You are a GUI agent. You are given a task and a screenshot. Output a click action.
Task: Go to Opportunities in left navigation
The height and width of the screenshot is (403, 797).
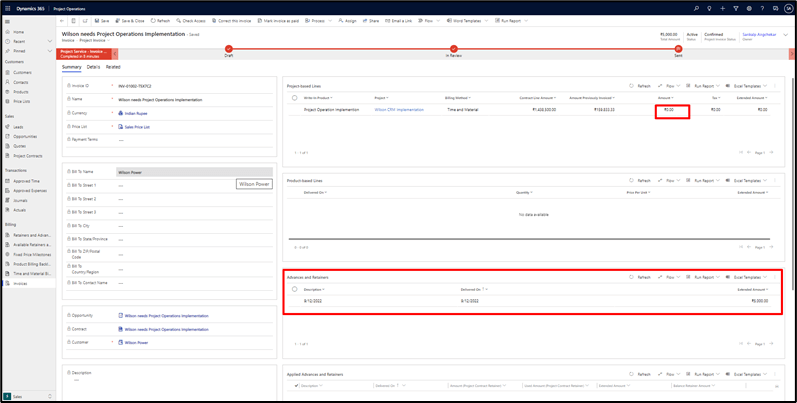point(25,136)
